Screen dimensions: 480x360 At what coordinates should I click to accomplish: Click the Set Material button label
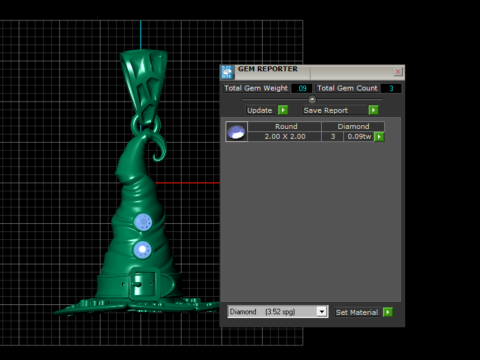click(357, 312)
